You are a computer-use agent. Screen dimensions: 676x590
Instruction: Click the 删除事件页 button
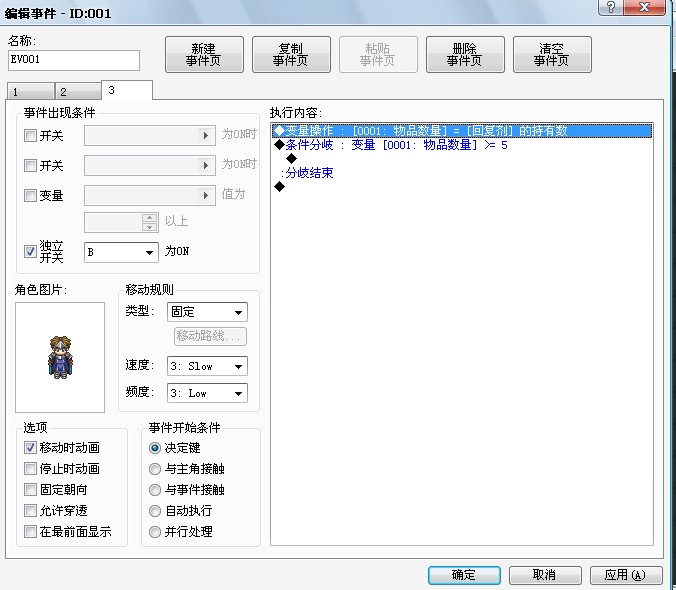[x=465, y=54]
